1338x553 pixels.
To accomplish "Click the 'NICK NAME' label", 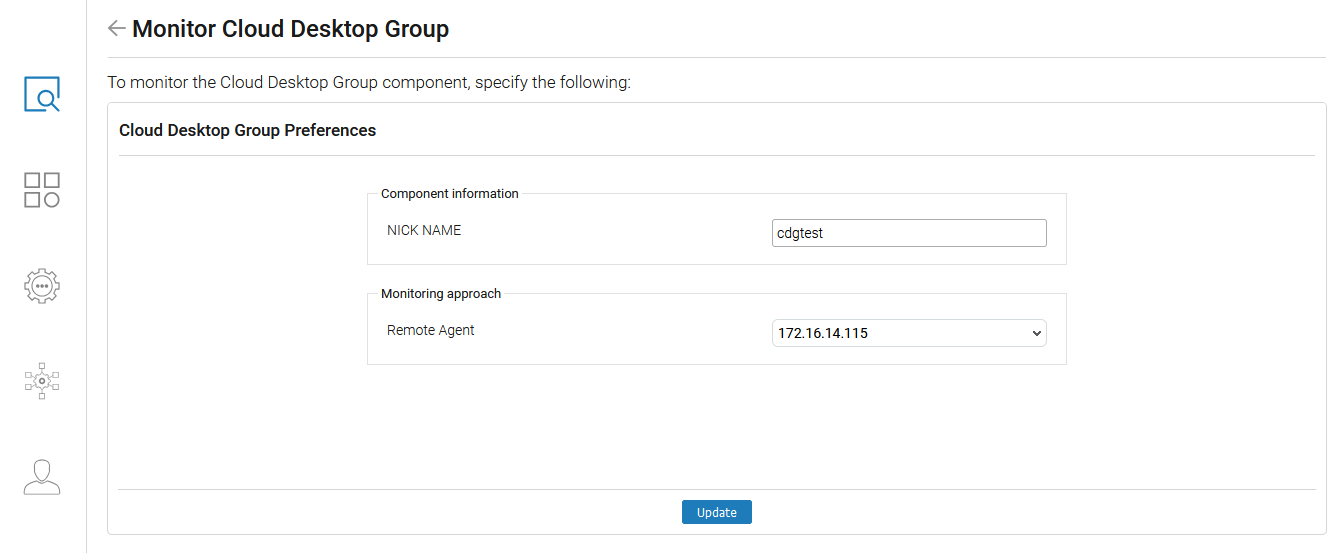I will pyautogui.click(x=424, y=230).
